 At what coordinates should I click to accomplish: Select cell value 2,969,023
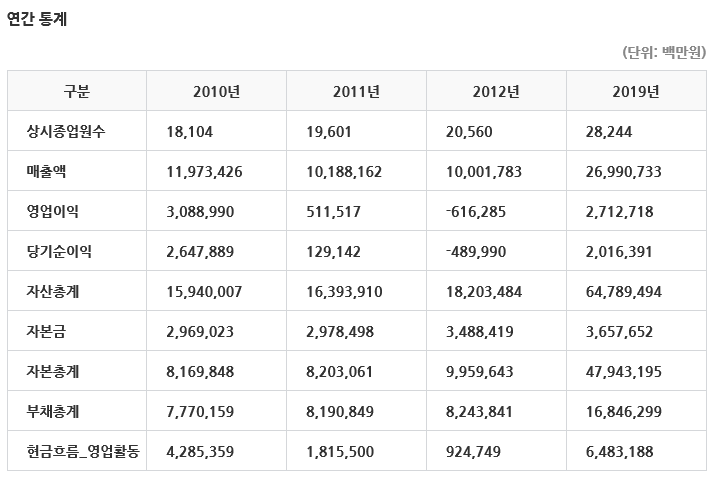tap(200, 332)
